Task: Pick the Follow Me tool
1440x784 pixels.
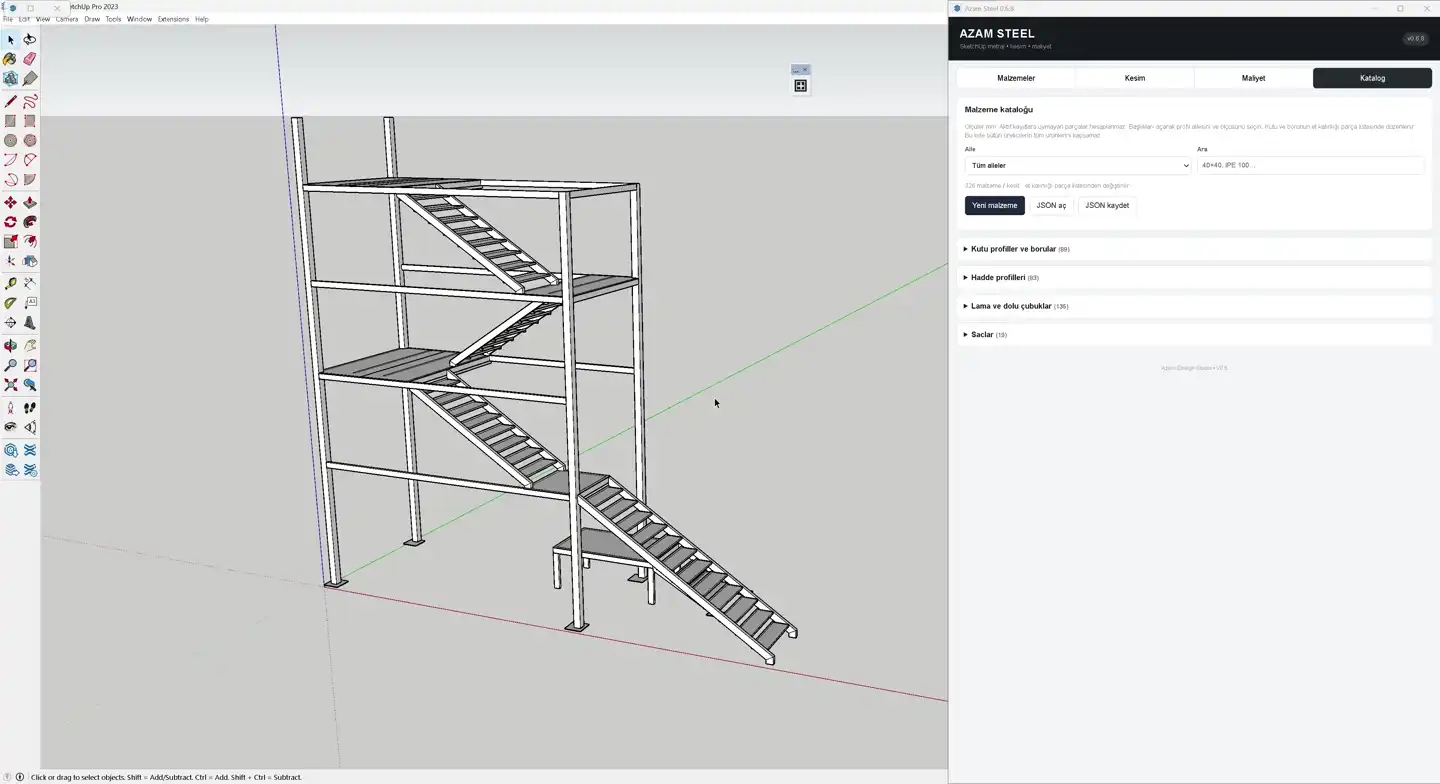Action: point(30,222)
